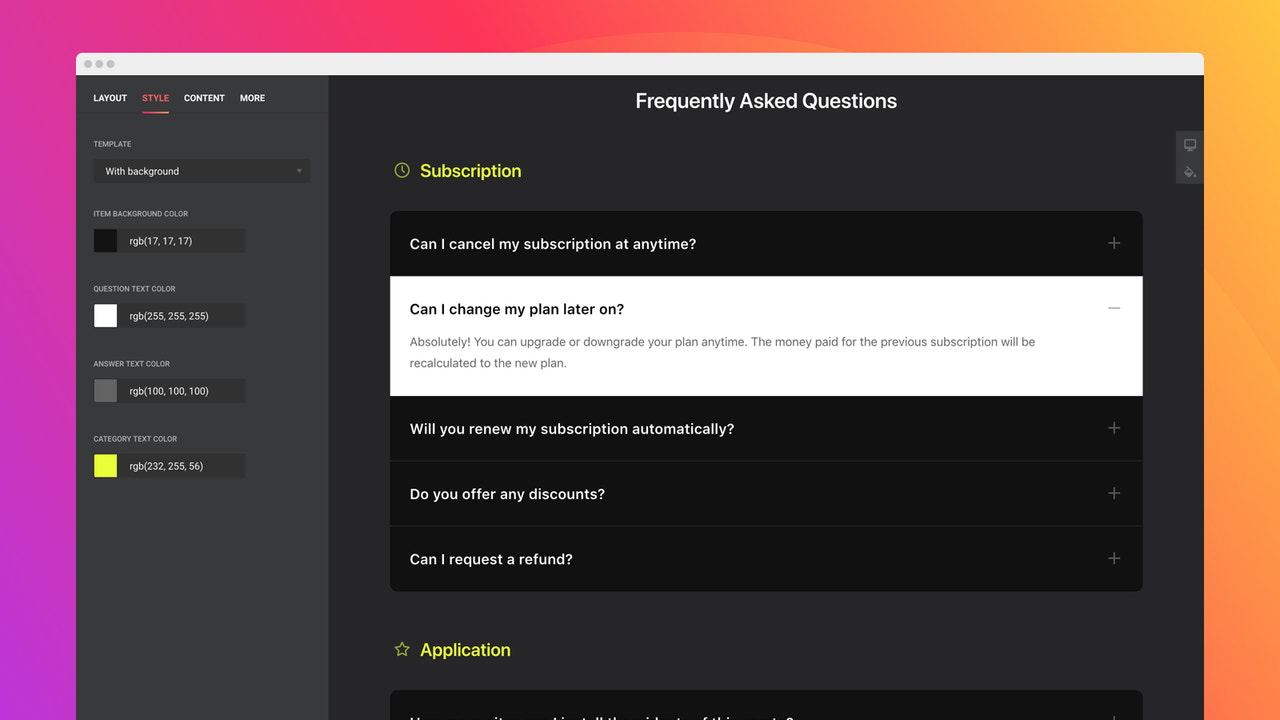Click the Item Background color swatch
Screen dimensions: 1280x720
(x=105, y=240)
